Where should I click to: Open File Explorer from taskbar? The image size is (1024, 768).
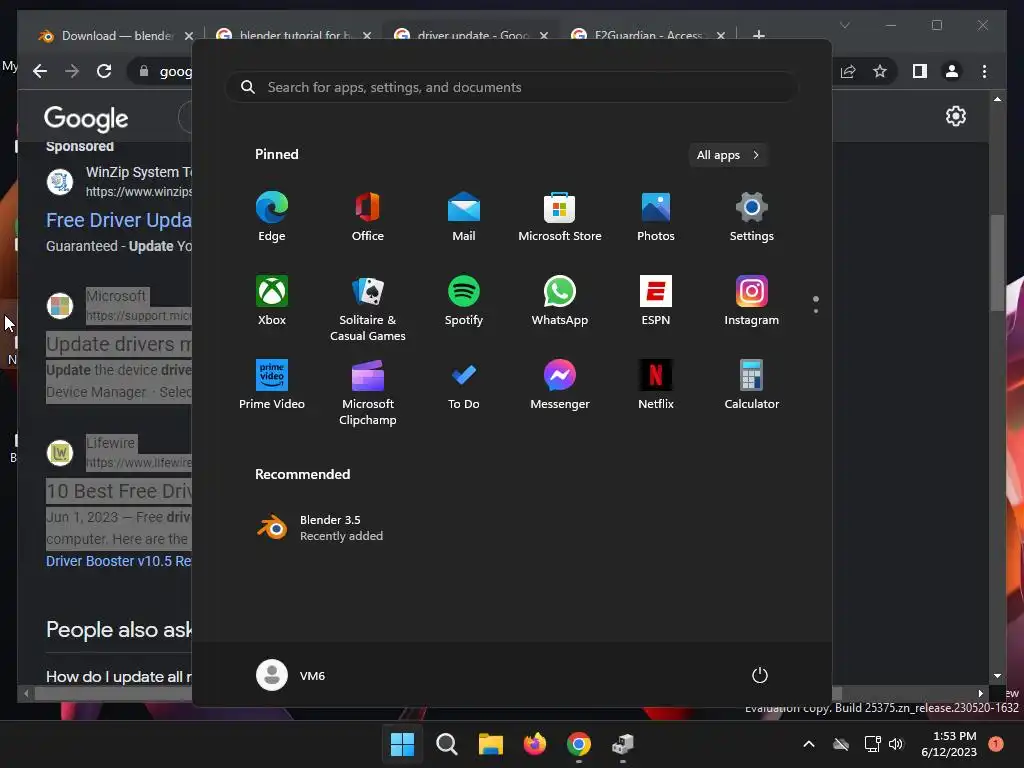pos(490,744)
